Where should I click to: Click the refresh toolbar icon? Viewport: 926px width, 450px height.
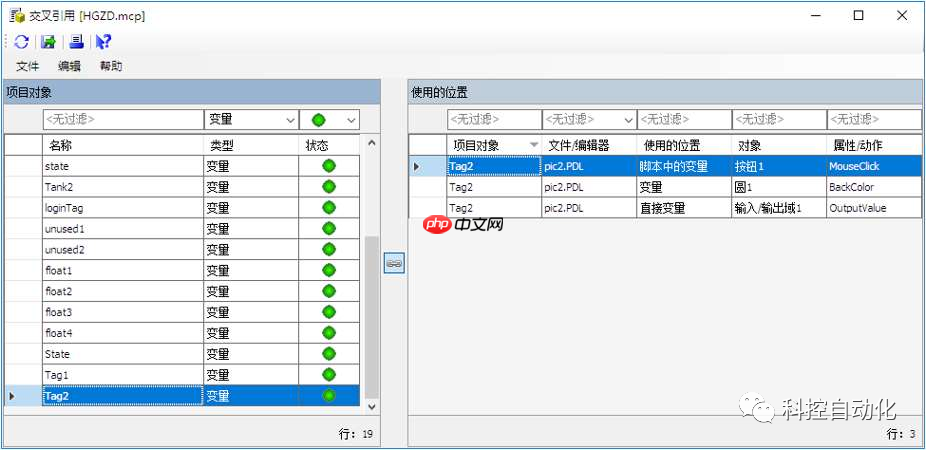(21, 41)
